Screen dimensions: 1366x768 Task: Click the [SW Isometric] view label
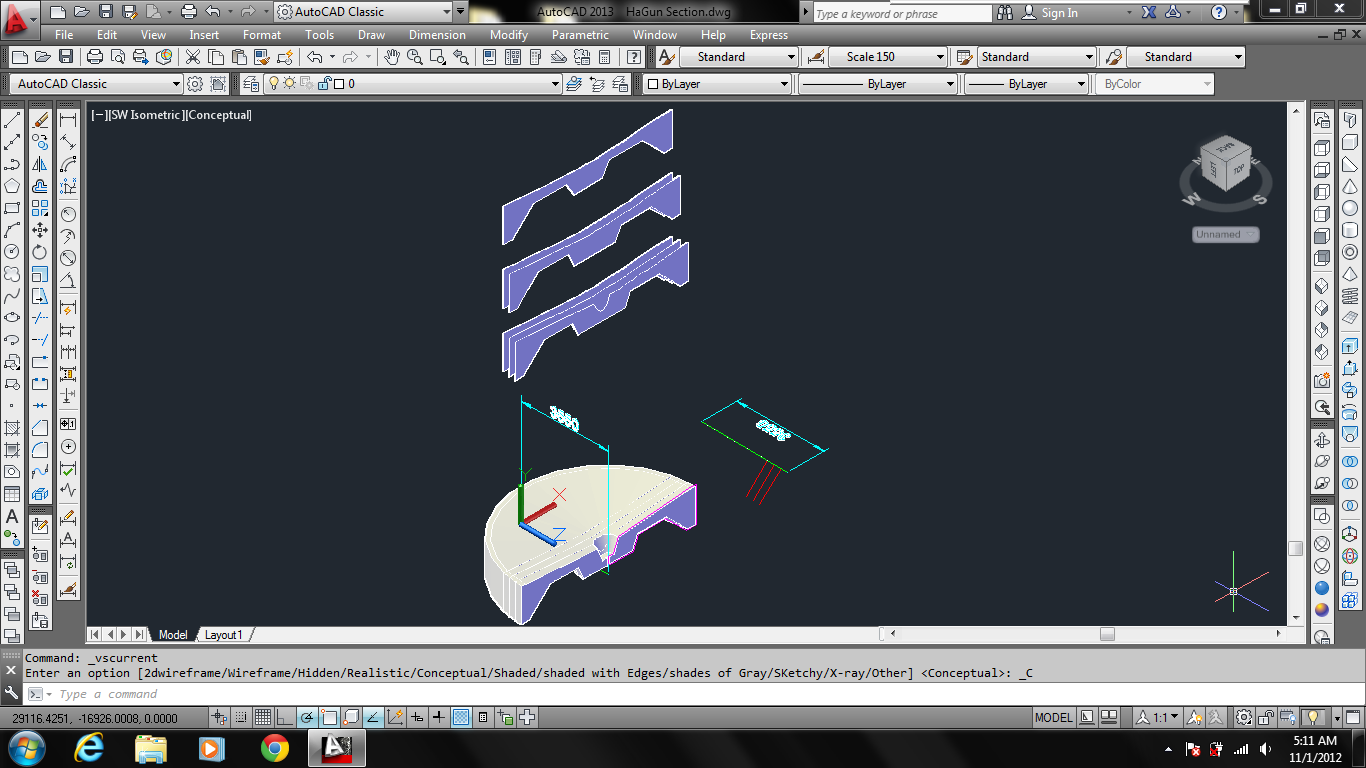(147, 115)
